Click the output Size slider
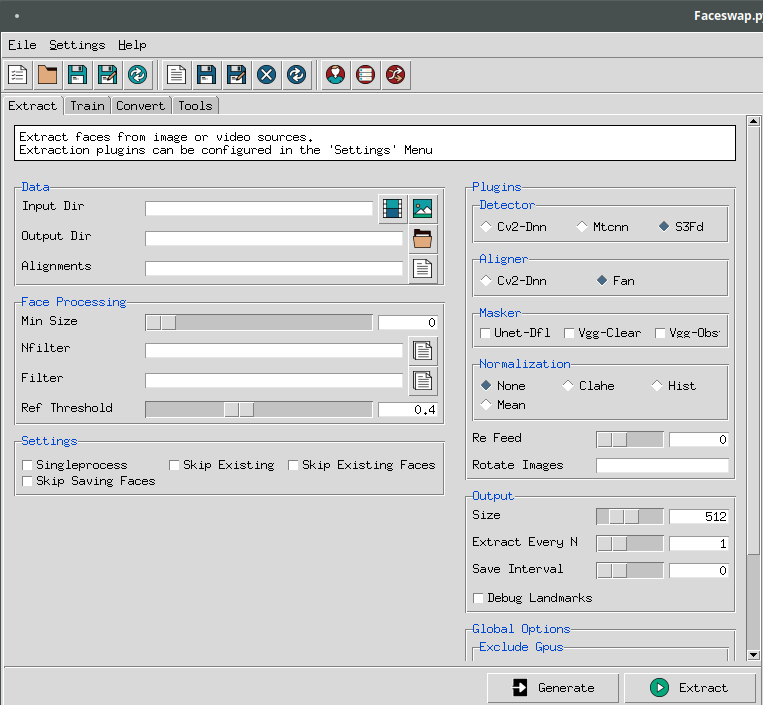This screenshot has width=763, height=705. (x=630, y=517)
